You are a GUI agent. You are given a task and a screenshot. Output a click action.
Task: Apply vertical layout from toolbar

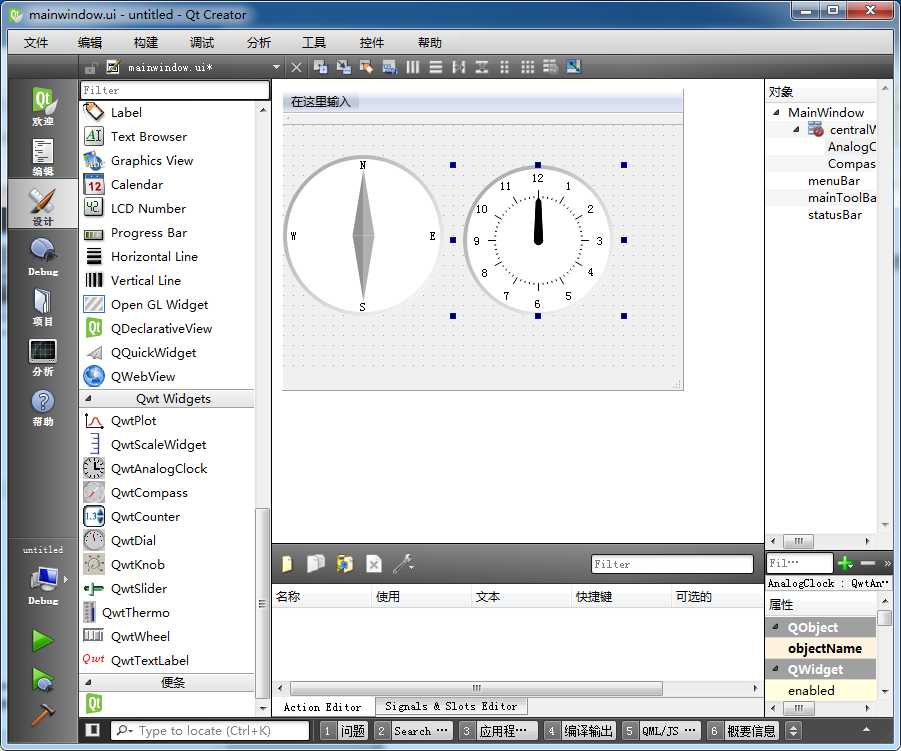tap(436, 67)
